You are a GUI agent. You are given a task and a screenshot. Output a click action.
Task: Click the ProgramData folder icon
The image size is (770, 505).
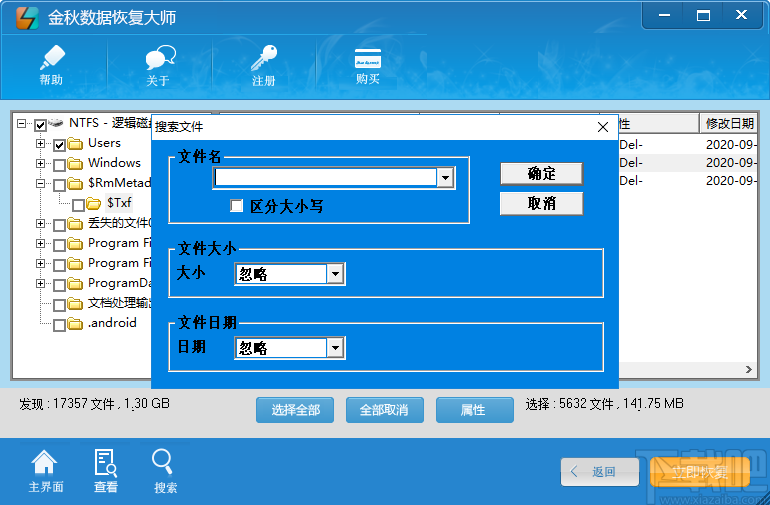tap(75, 283)
